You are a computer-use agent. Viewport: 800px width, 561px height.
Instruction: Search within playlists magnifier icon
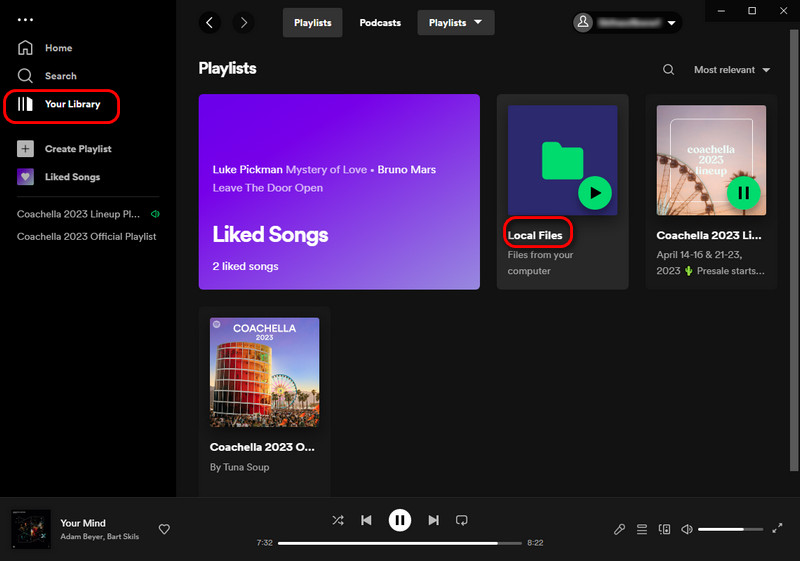coord(668,70)
